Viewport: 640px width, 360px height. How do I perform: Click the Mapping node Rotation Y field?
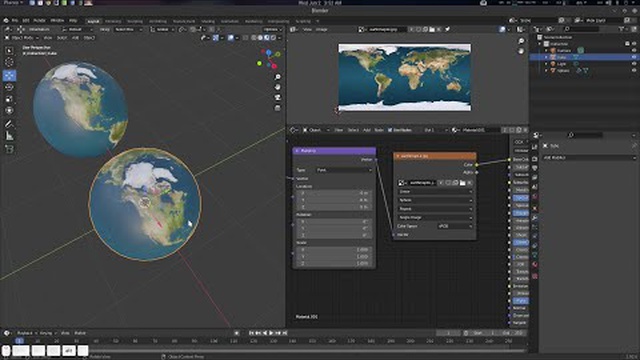pos(334,228)
